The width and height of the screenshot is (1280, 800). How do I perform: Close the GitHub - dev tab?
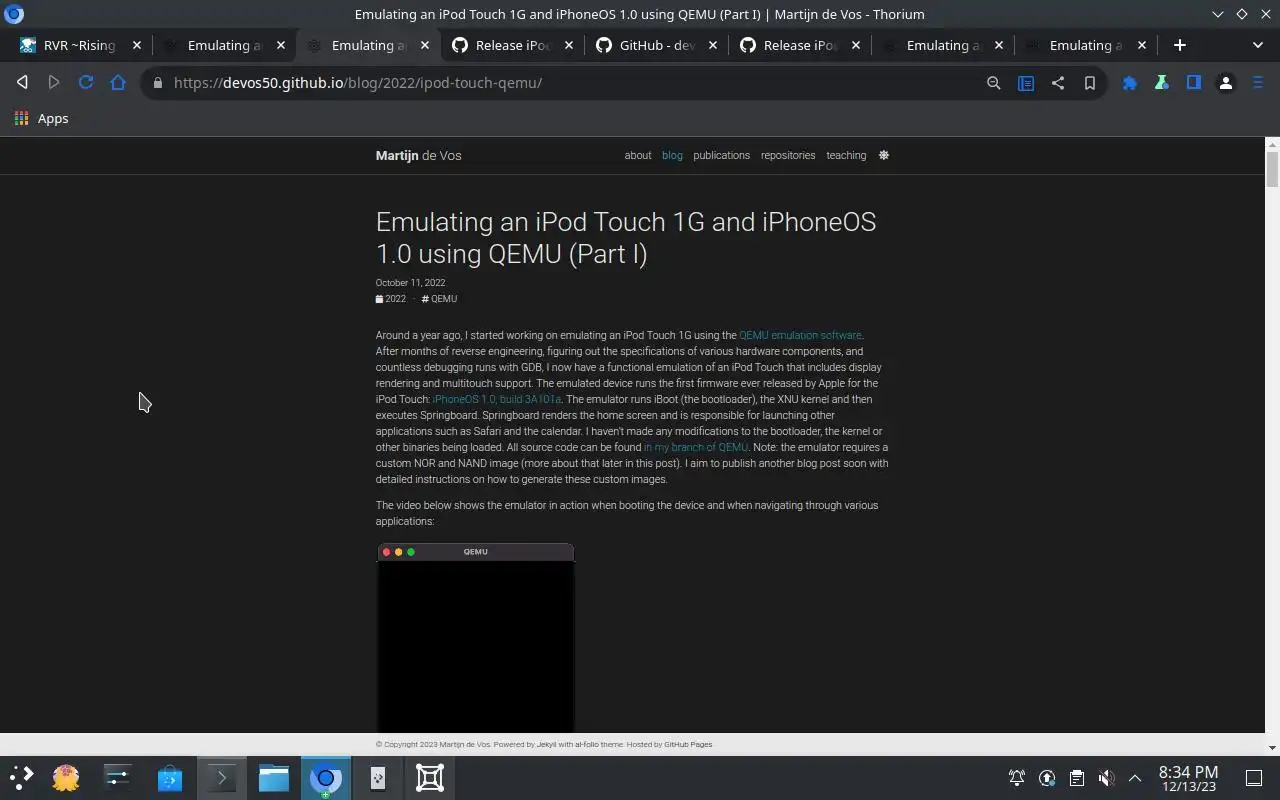(712, 45)
